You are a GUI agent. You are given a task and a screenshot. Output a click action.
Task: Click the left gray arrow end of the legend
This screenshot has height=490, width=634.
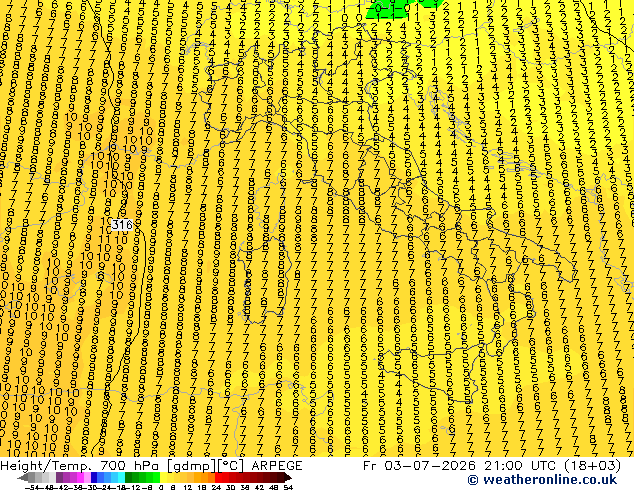[x=23, y=478]
